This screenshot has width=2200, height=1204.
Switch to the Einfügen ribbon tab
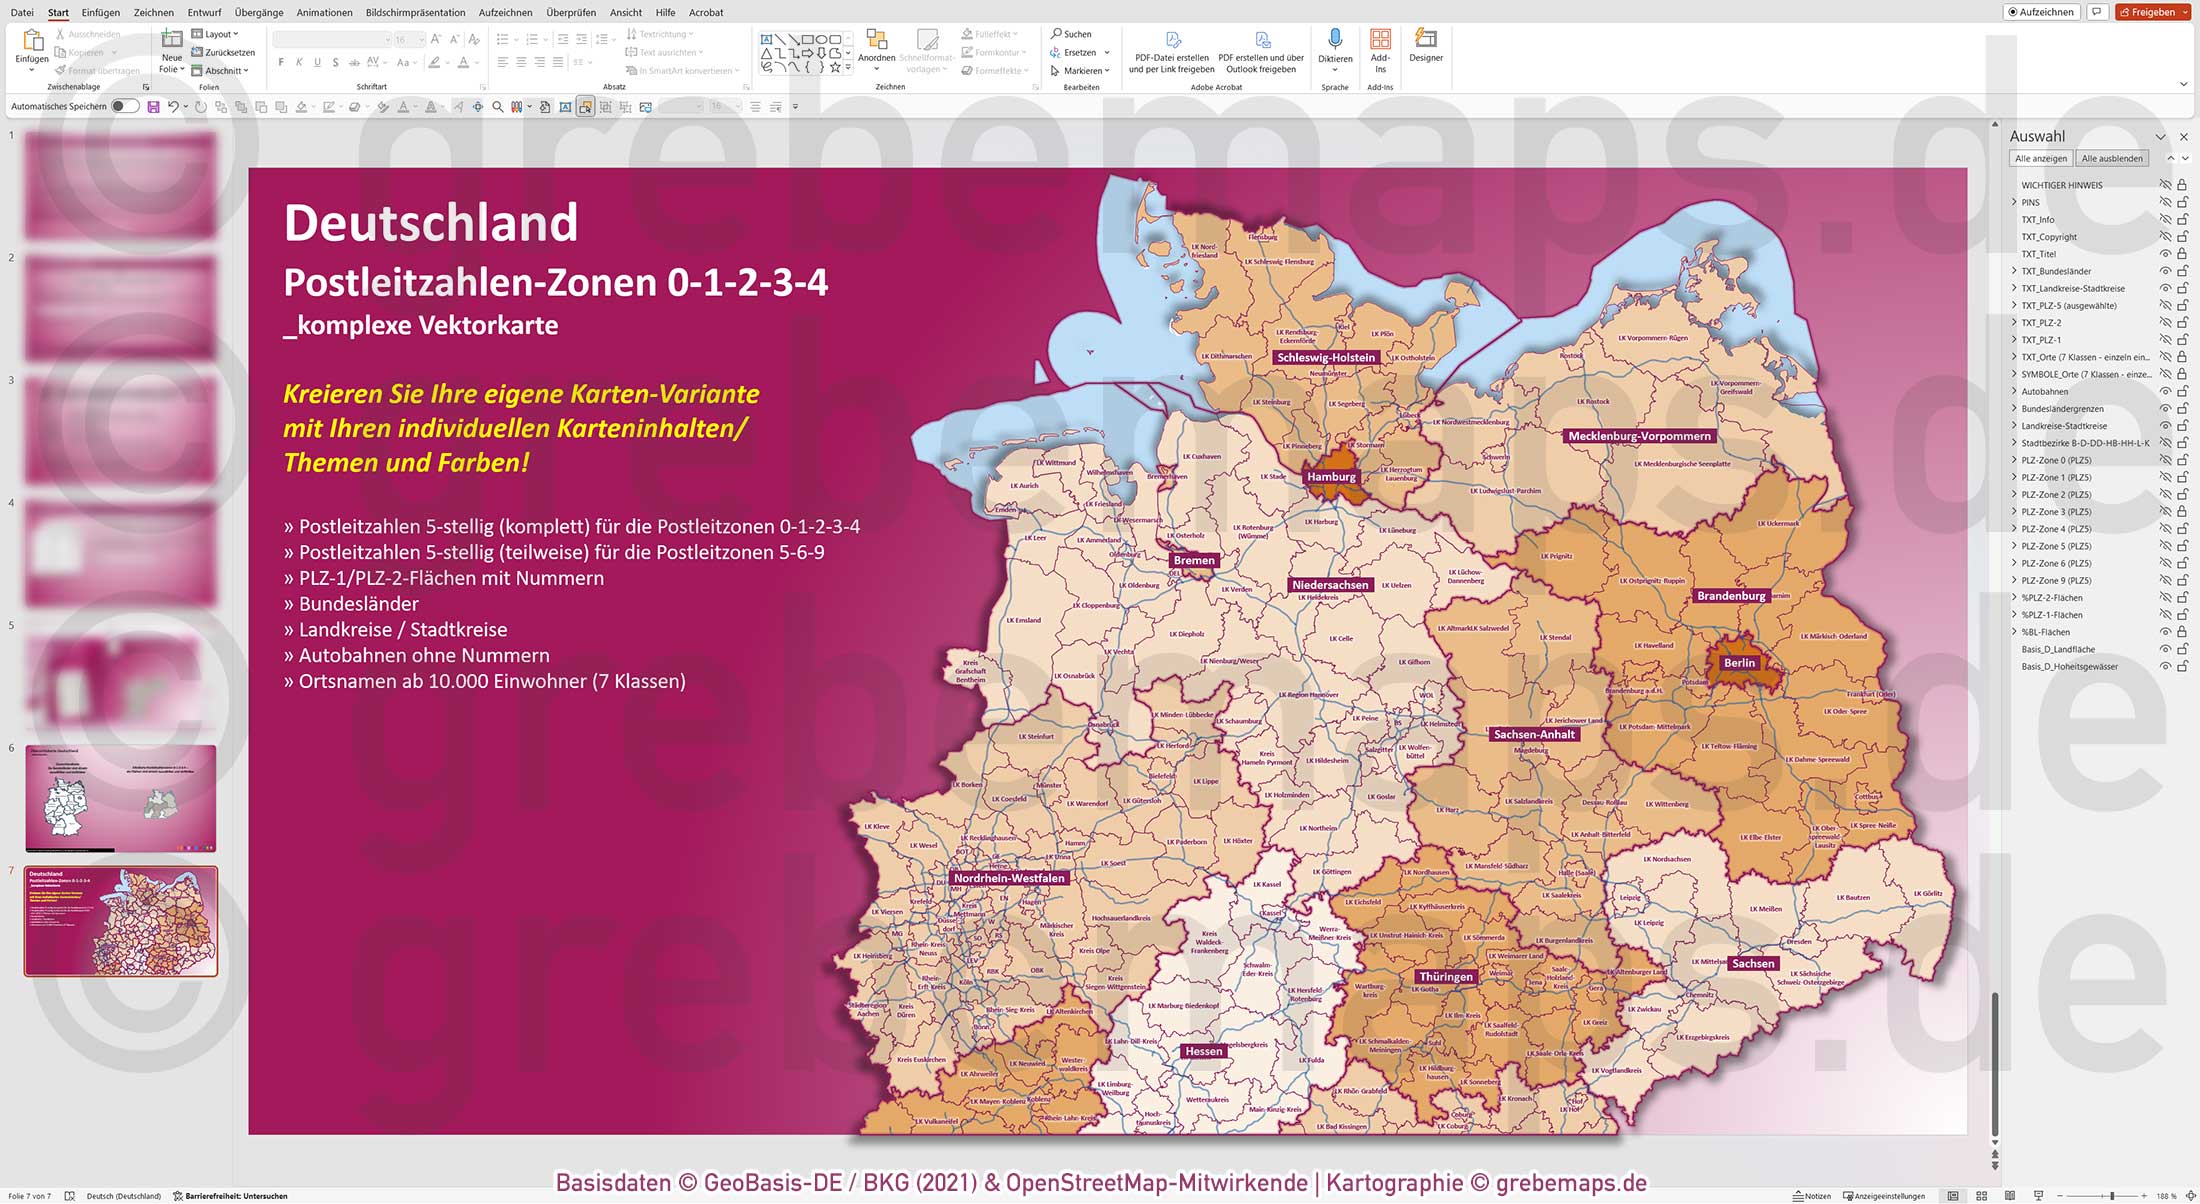(100, 12)
